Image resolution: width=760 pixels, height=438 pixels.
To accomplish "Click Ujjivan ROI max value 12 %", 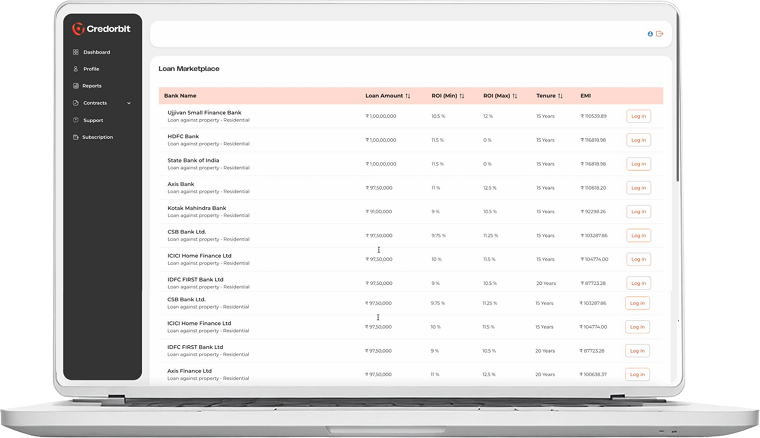I will pos(488,116).
